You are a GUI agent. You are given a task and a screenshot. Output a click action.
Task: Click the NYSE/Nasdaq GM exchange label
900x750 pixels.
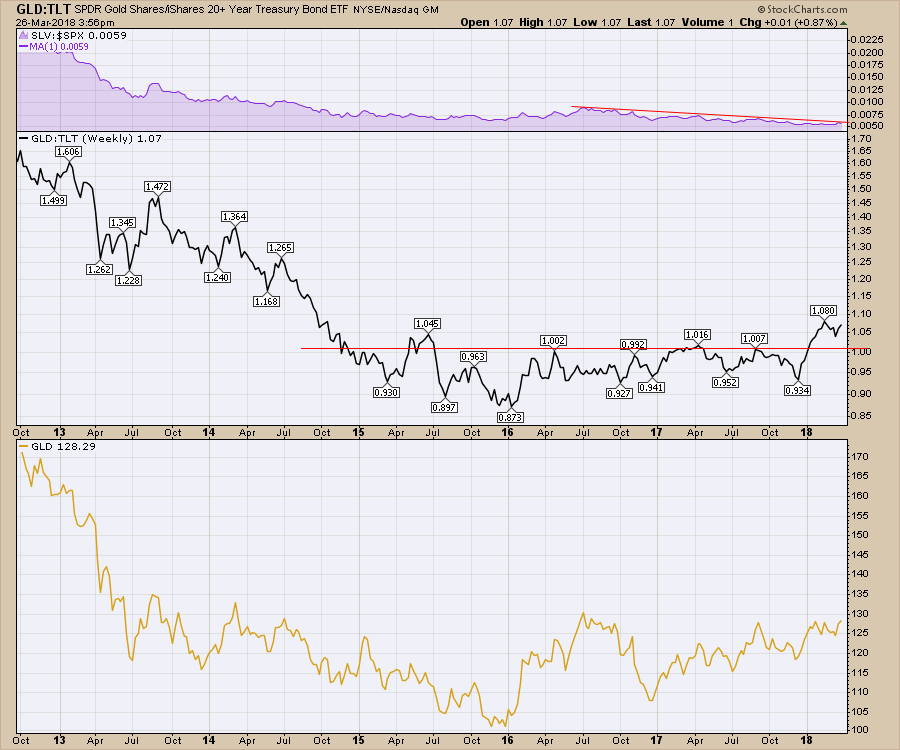click(396, 10)
